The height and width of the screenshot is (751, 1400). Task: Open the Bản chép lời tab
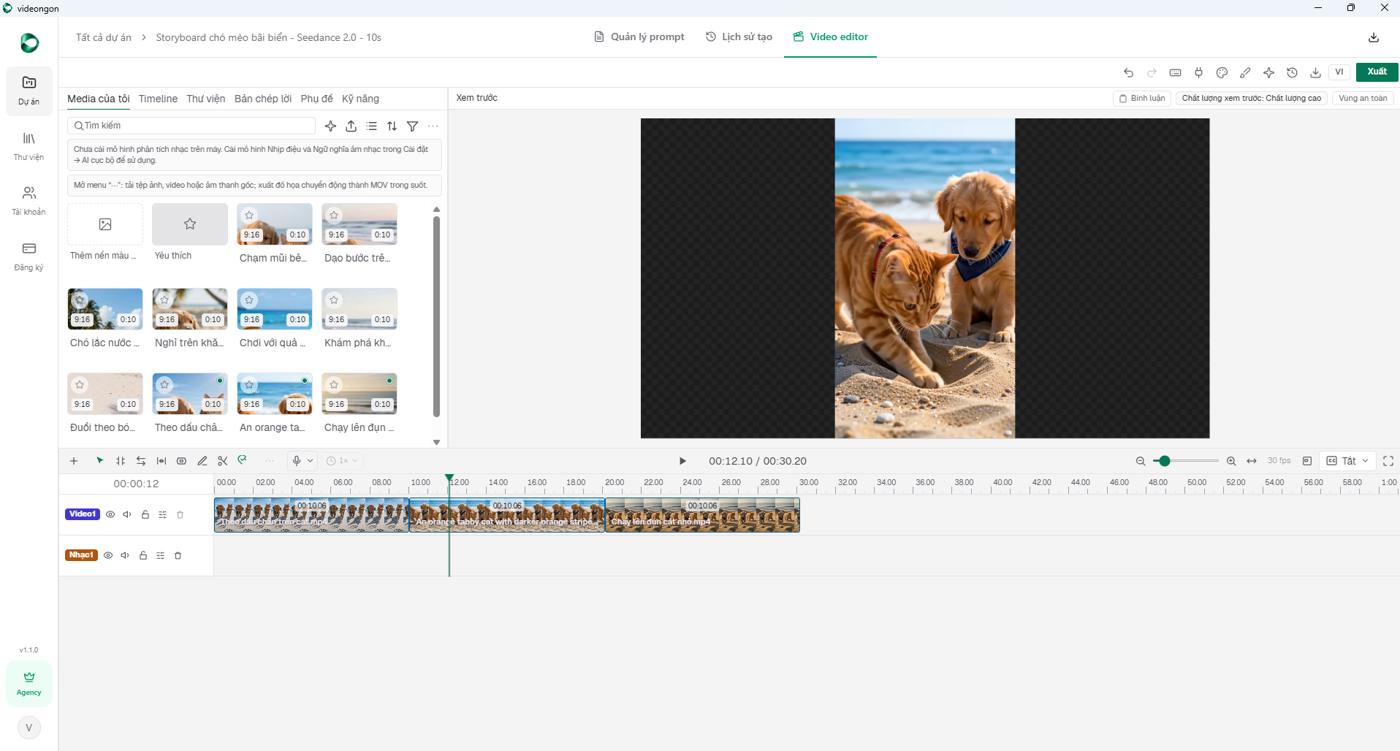[263, 99]
